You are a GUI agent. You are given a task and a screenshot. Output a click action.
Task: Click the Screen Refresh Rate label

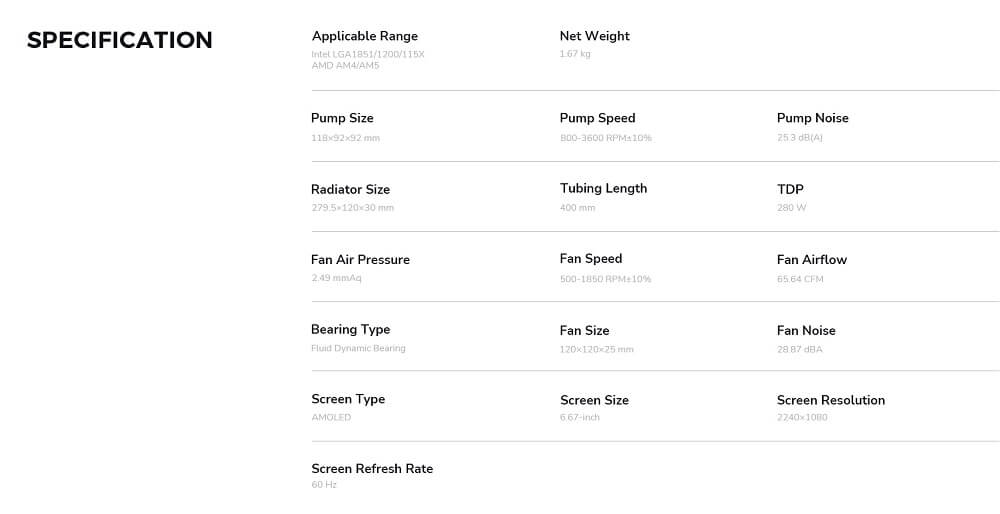click(x=371, y=468)
